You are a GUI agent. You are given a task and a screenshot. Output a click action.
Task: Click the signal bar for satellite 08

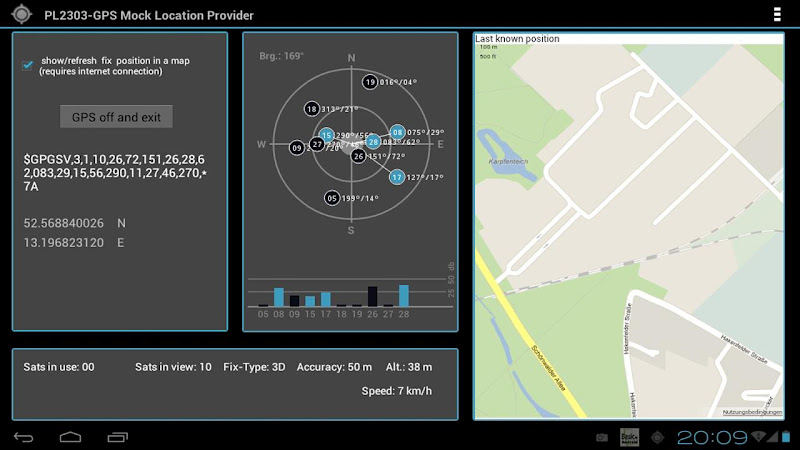pyautogui.click(x=279, y=297)
